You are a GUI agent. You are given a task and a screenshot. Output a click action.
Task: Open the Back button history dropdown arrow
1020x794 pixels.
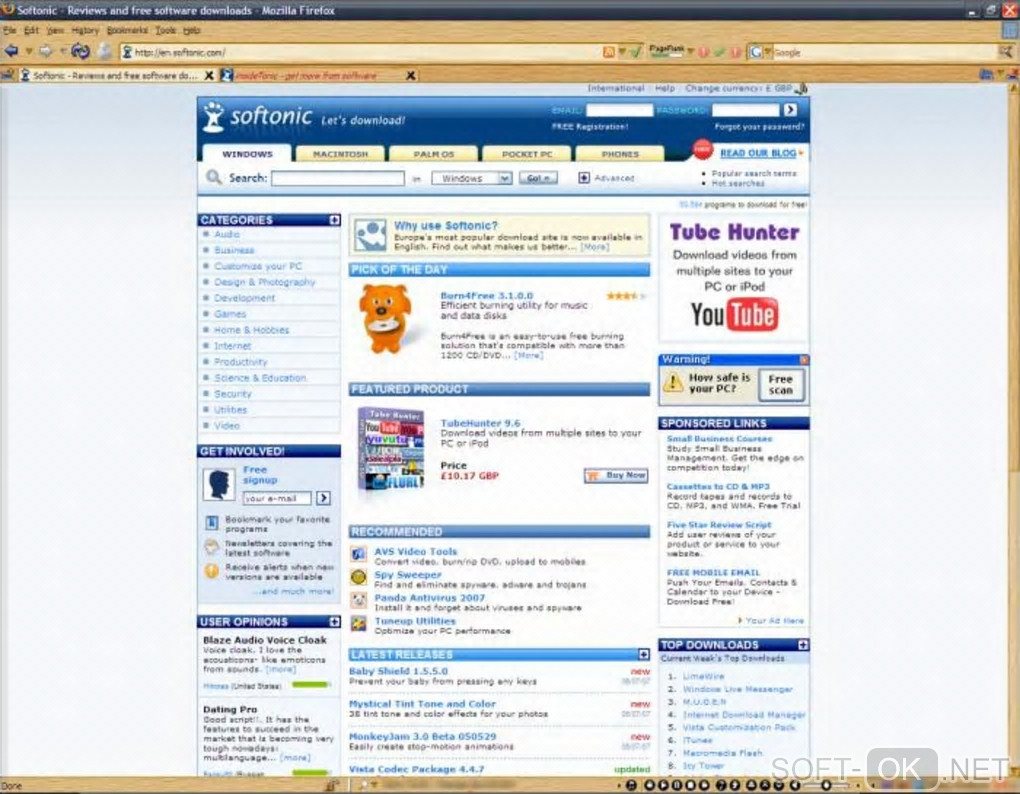pyautogui.click(x=29, y=51)
